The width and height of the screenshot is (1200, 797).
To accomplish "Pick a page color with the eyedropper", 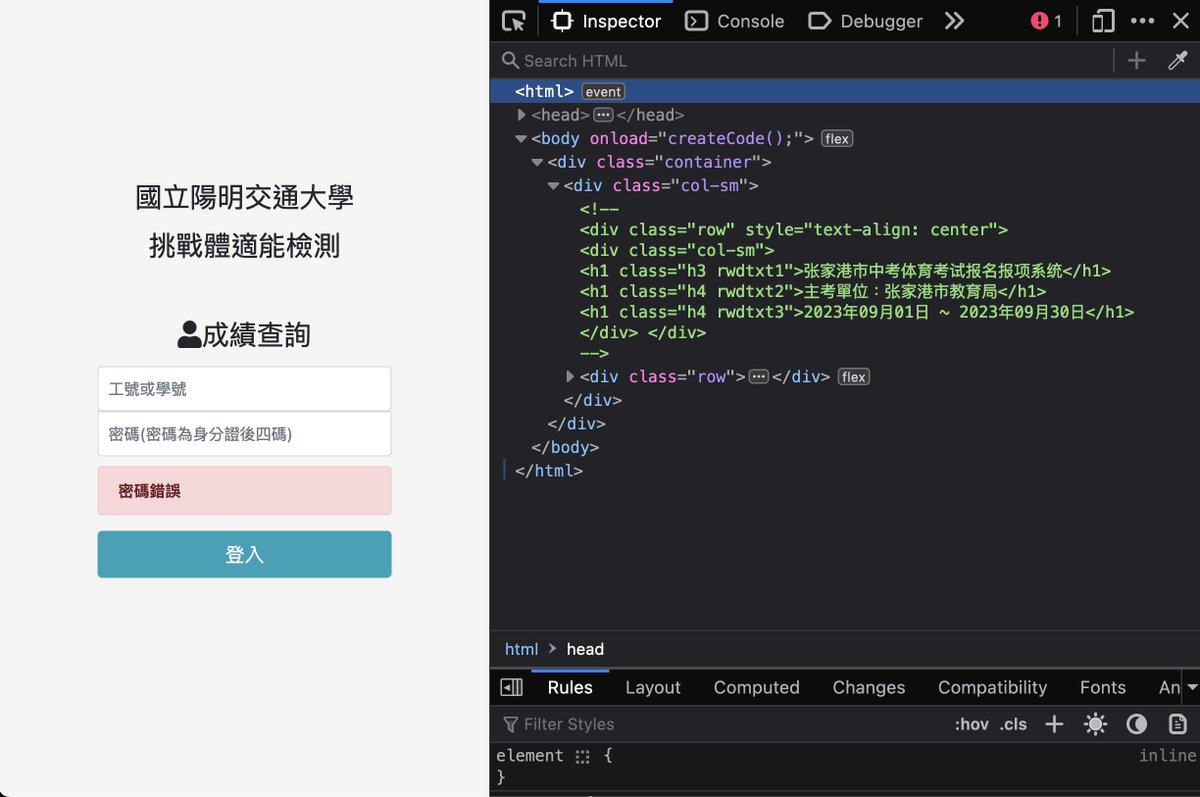I will click(1178, 61).
